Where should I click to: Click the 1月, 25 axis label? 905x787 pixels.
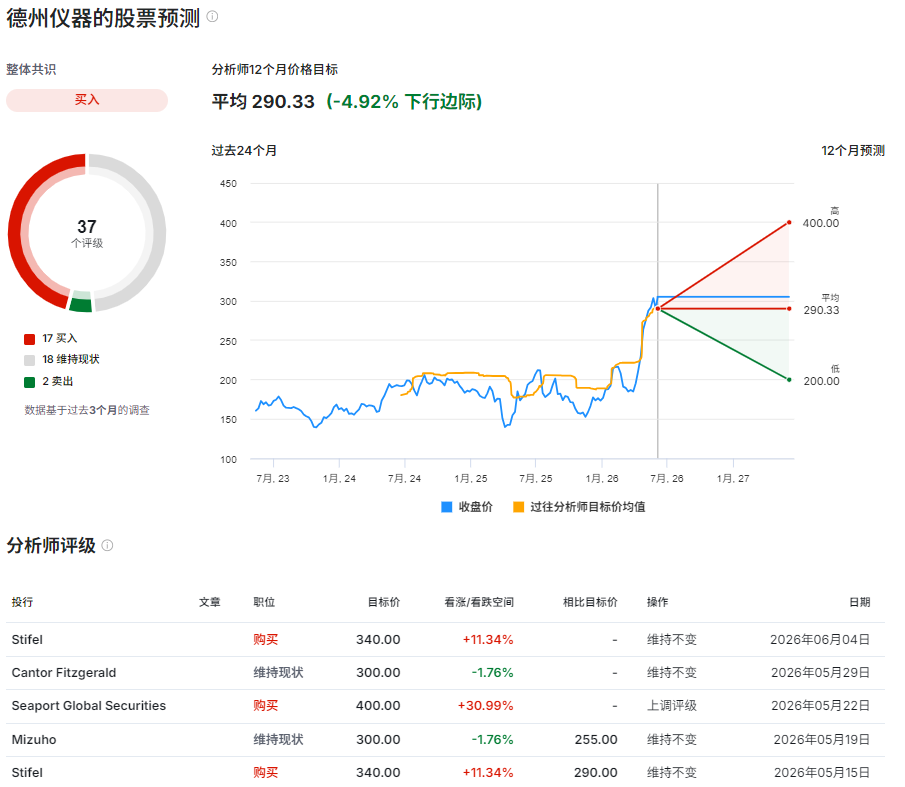pyautogui.click(x=471, y=478)
